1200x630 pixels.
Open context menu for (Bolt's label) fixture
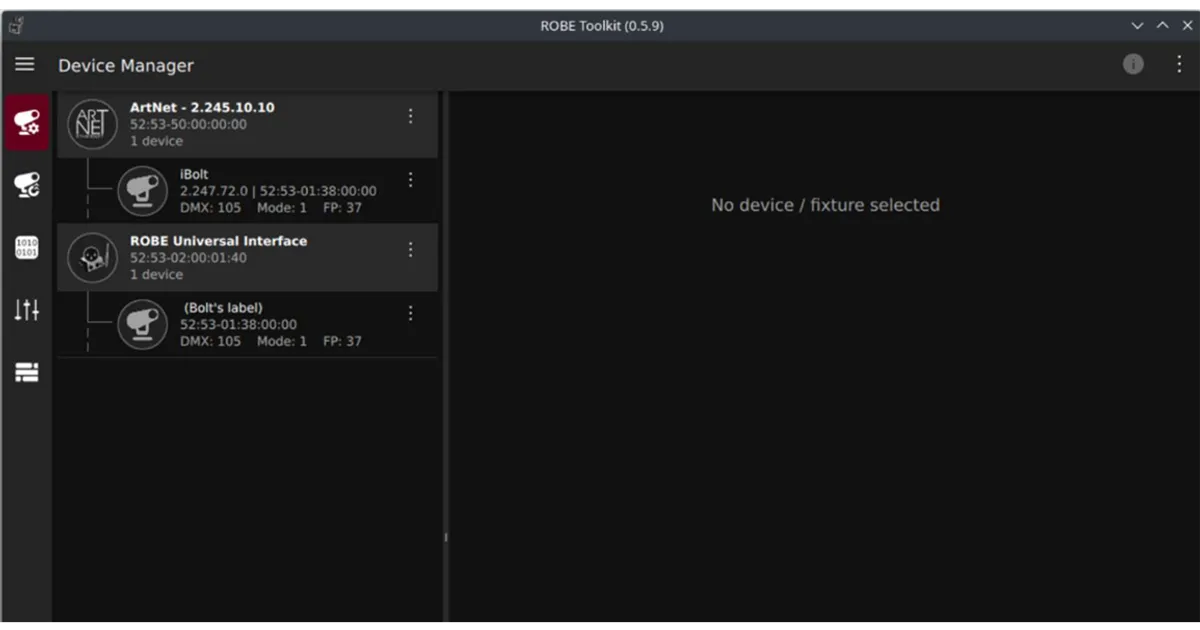click(410, 313)
